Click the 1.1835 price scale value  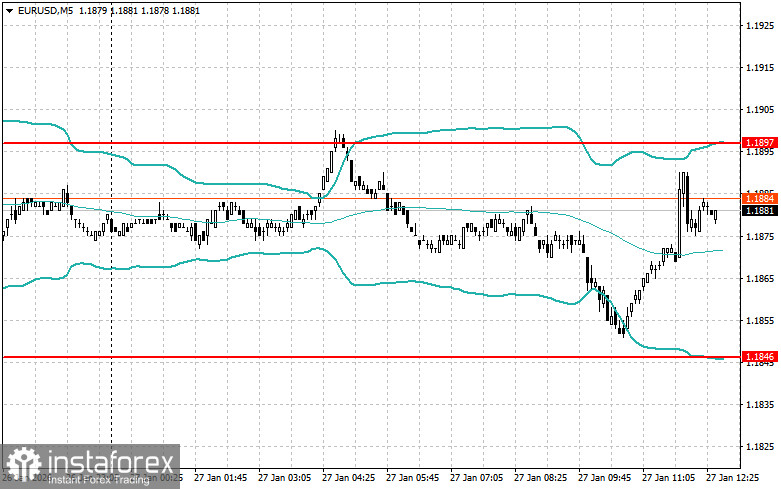point(760,404)
